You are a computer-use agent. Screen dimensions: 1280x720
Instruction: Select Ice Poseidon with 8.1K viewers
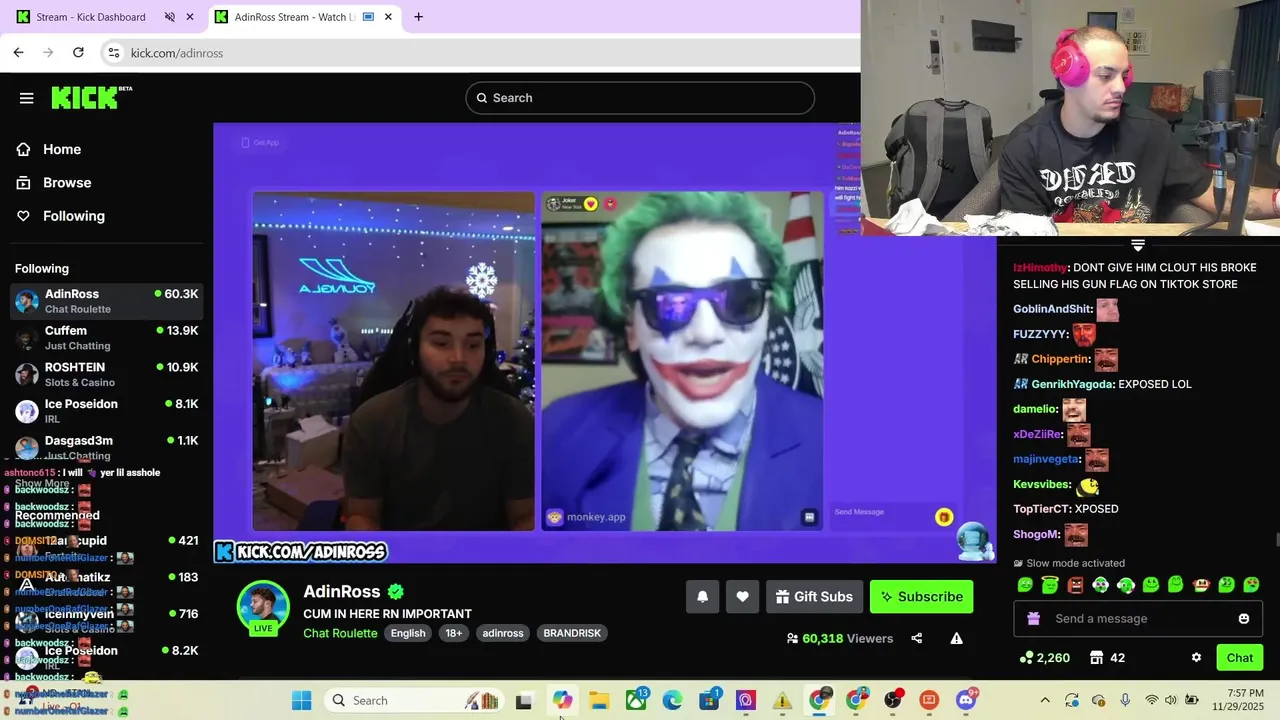pos(106,411)
